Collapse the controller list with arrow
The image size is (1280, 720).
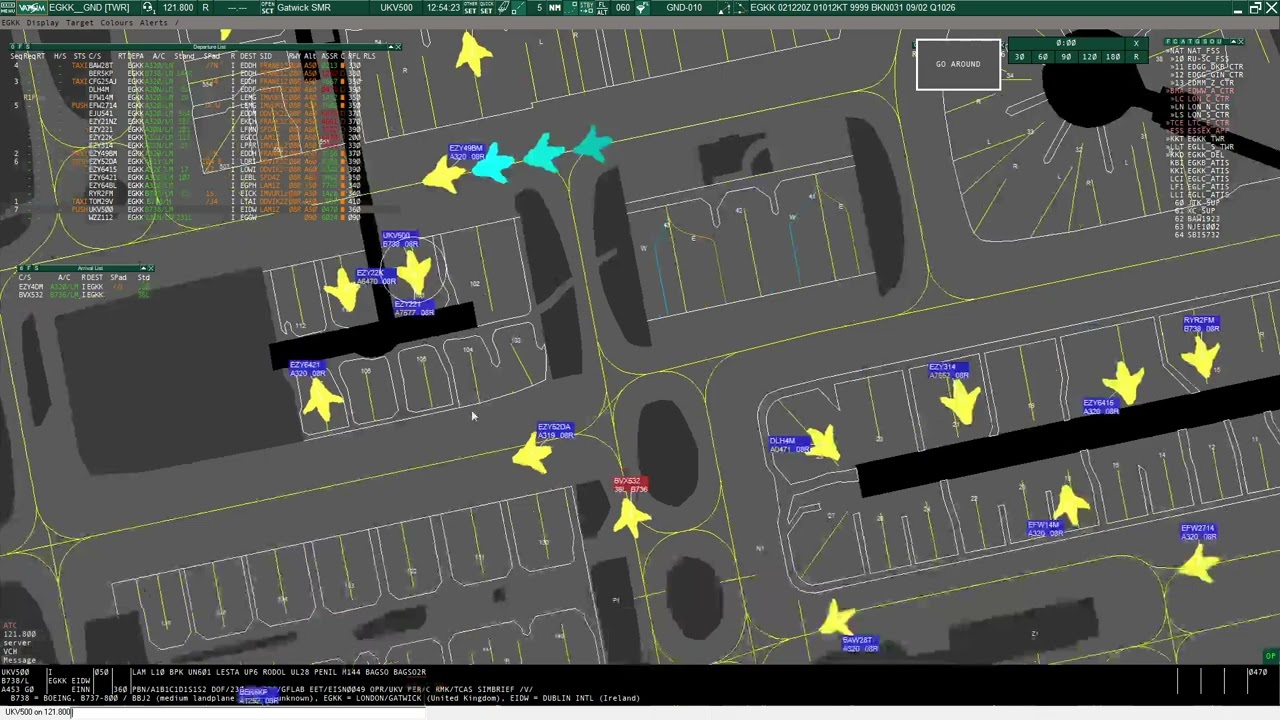coord(1234,42)
